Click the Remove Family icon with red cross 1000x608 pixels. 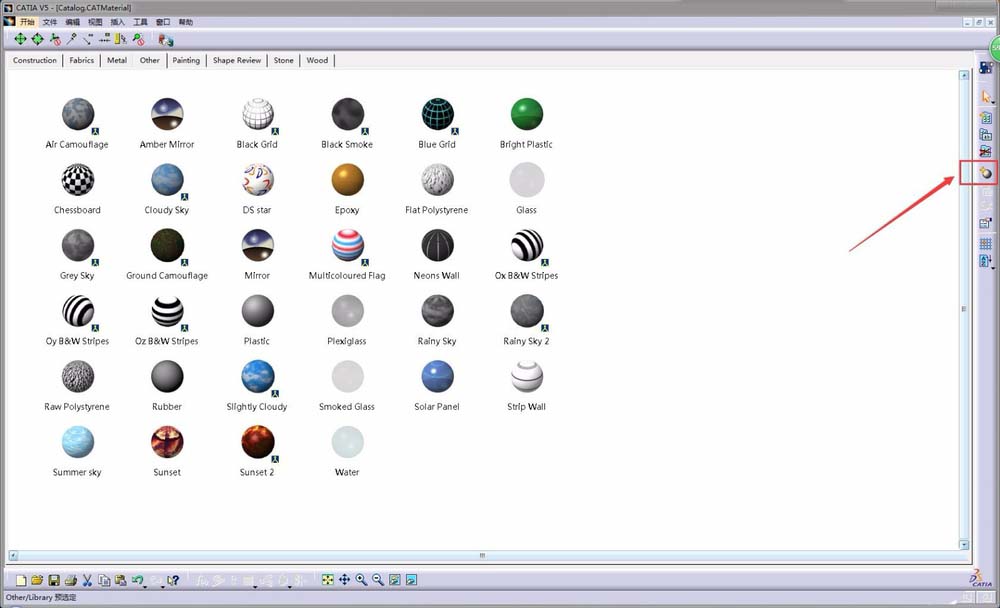985,151
